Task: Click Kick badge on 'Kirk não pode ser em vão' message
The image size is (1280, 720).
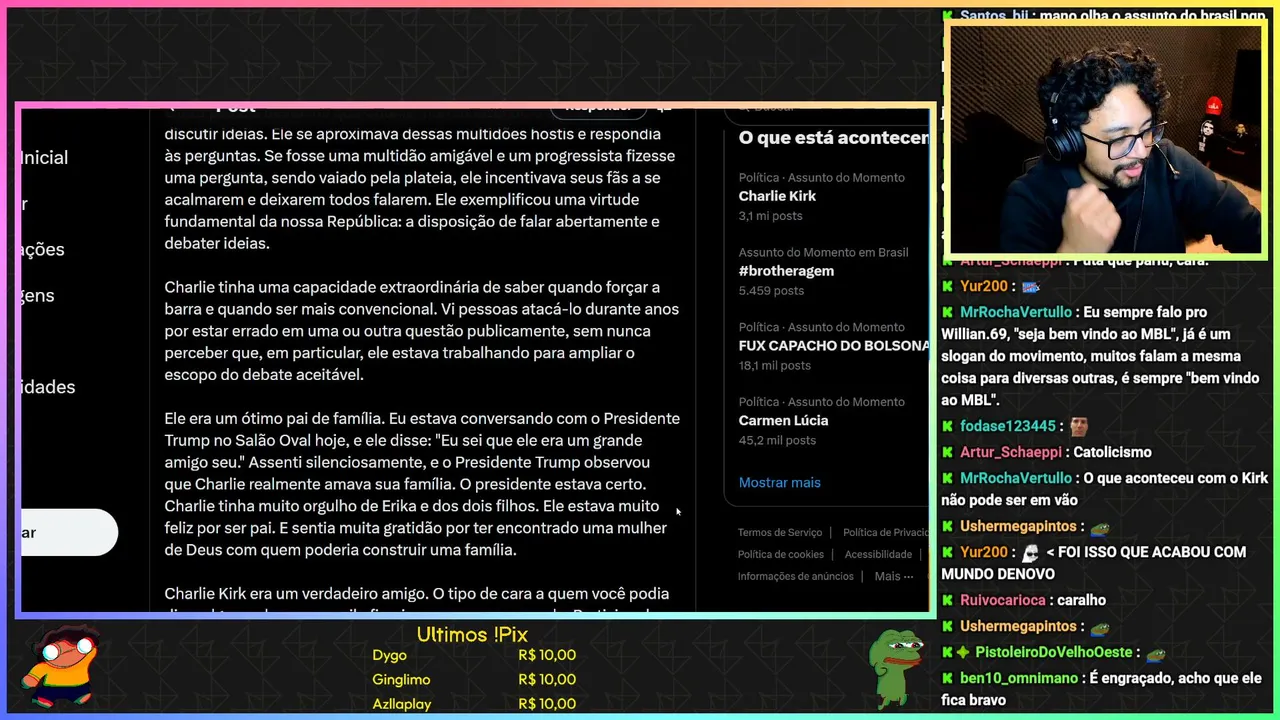Action: click(948, 478)
